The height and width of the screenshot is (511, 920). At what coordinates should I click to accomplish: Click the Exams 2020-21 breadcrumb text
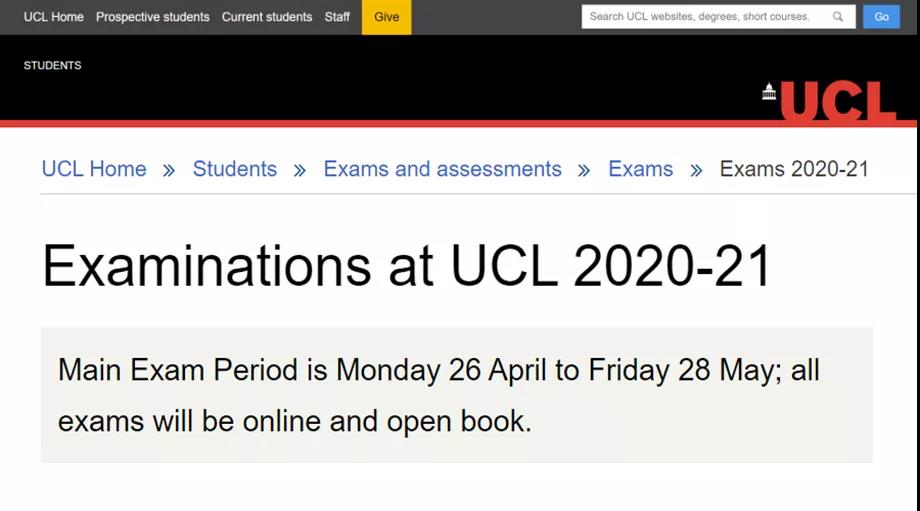(x=794, y=169)
